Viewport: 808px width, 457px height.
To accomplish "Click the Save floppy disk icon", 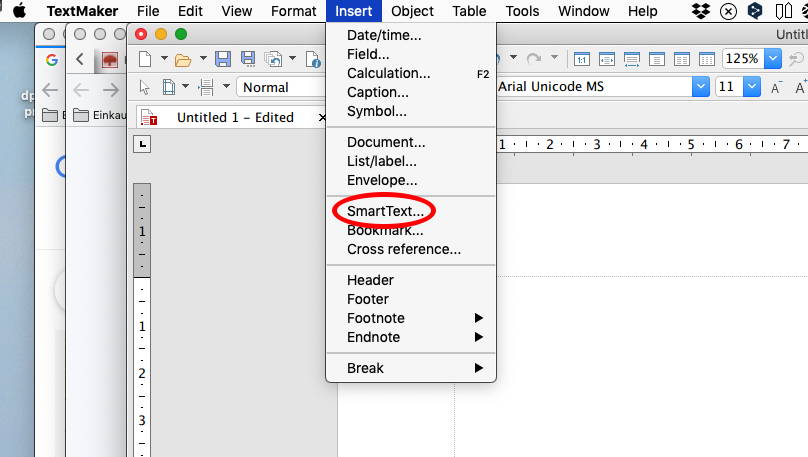I will click(x=223, y=59).
